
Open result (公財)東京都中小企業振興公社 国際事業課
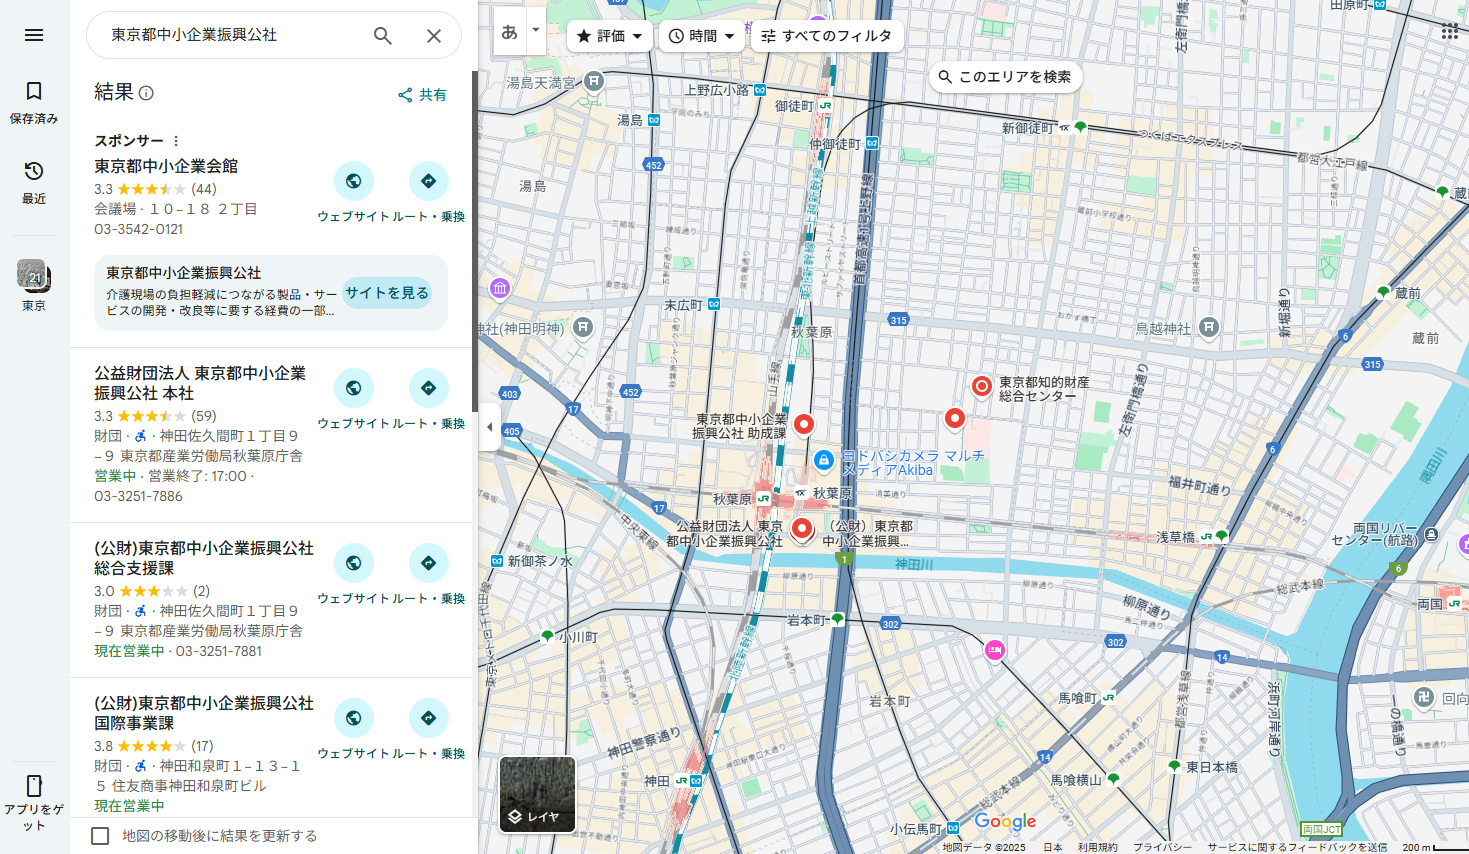(x=204, y=713)
